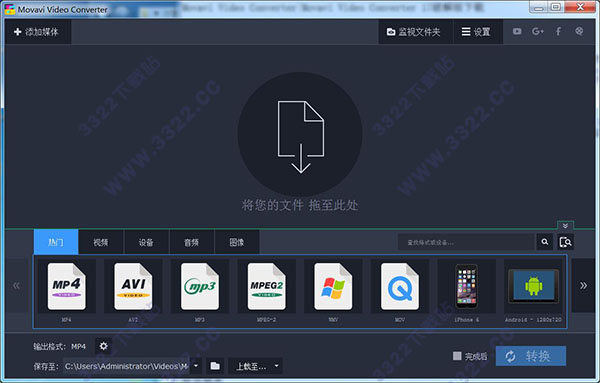The height and width of the screenshot is (383, 600).
Task: Click the Movavi app icon in title bar
Action: (x=10, y=9)
